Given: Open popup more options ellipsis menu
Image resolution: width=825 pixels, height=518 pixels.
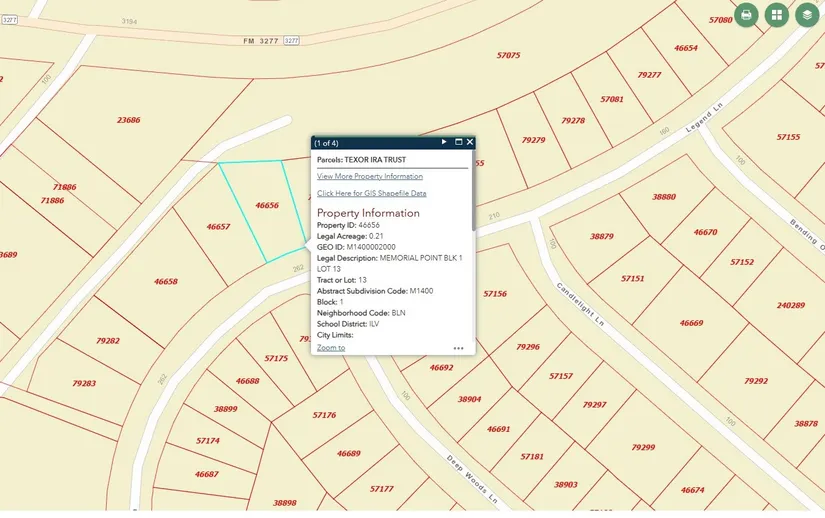Looking at the screenshot, I should (458, 349).
